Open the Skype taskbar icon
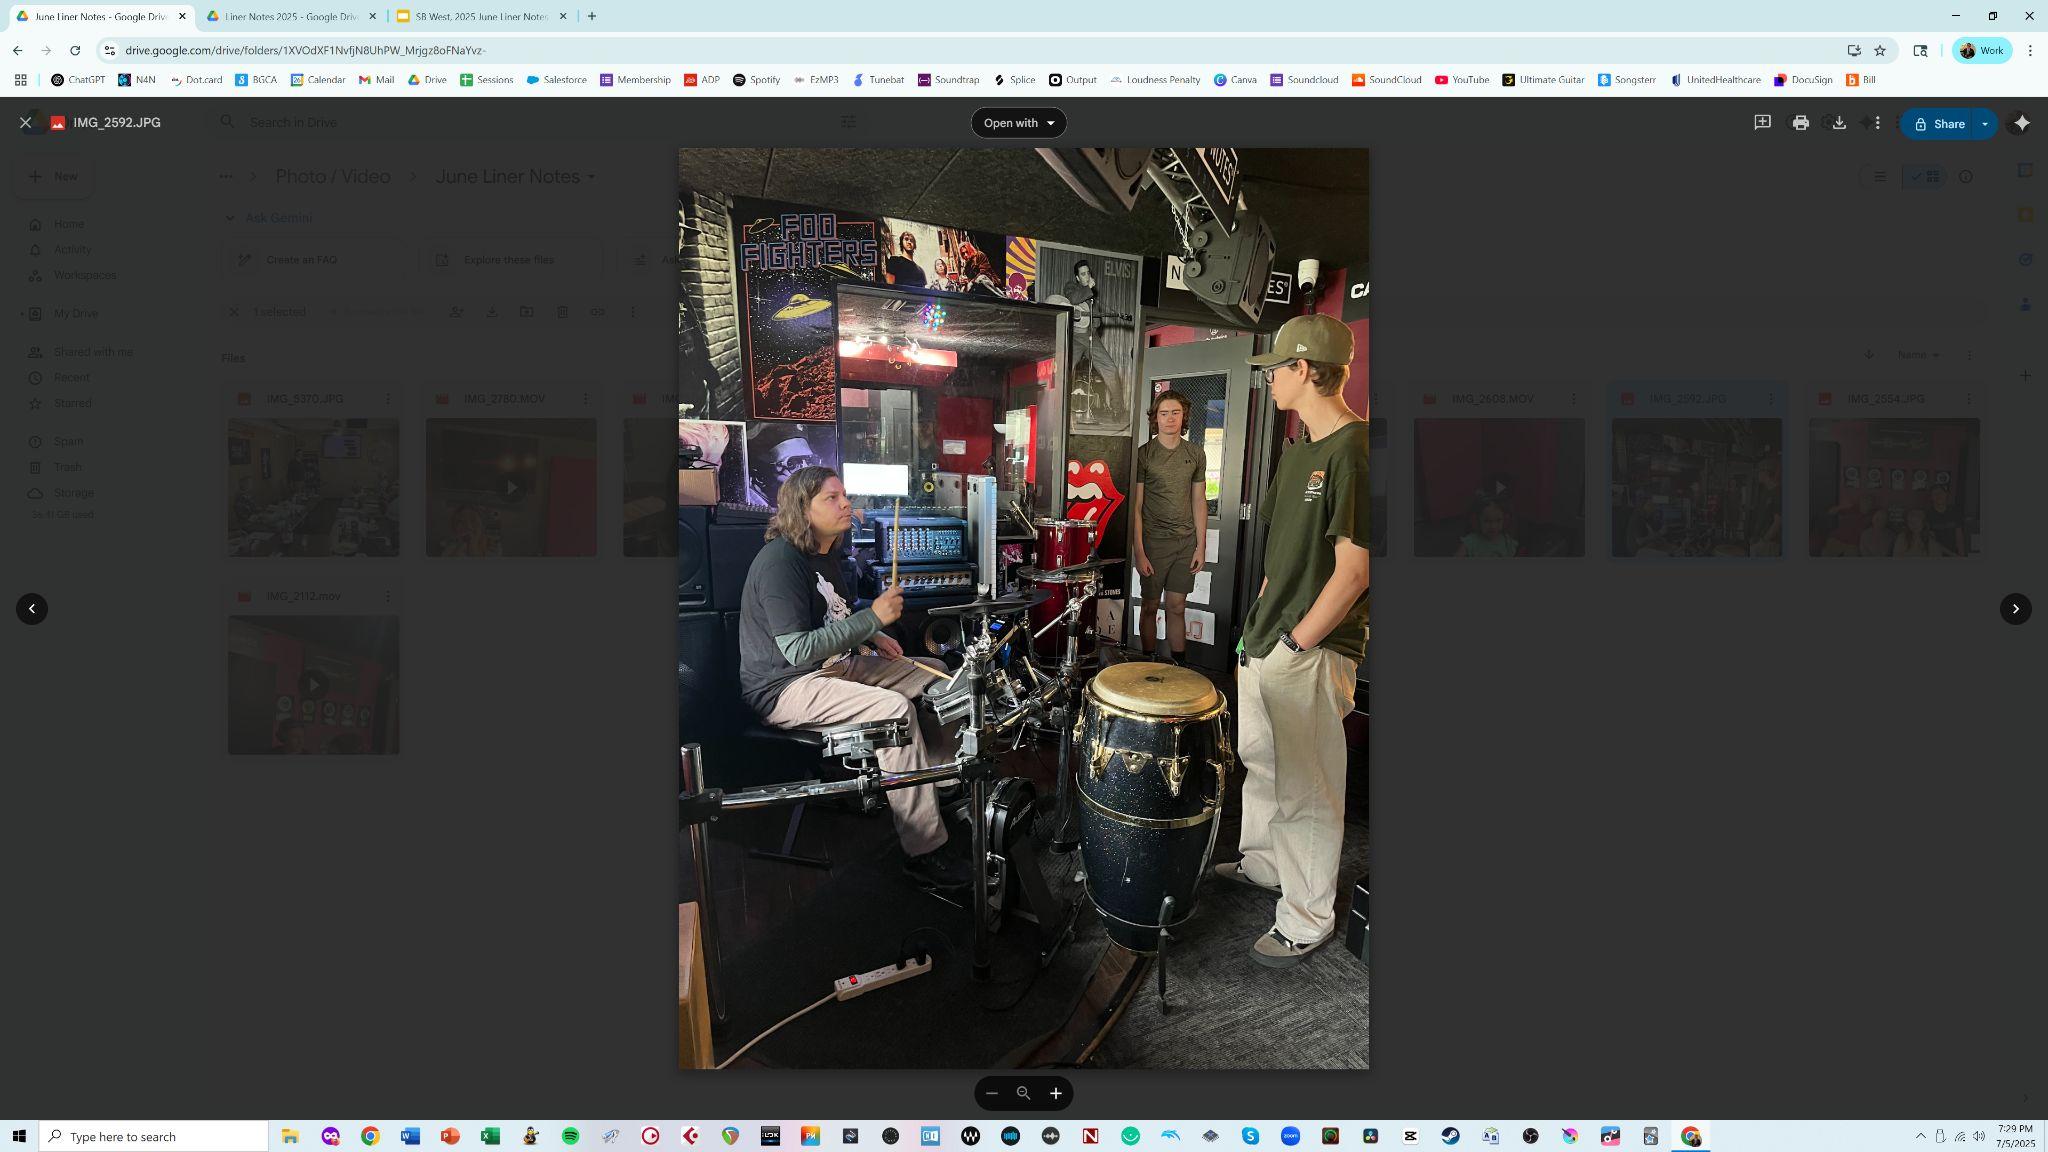 click(x=1250, y=1136)
